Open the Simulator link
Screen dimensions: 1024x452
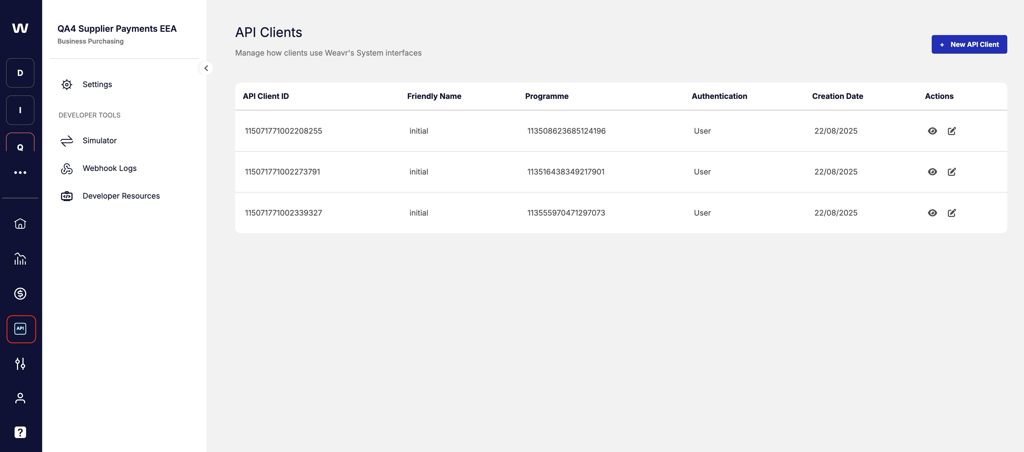click(x=99, y=141)
